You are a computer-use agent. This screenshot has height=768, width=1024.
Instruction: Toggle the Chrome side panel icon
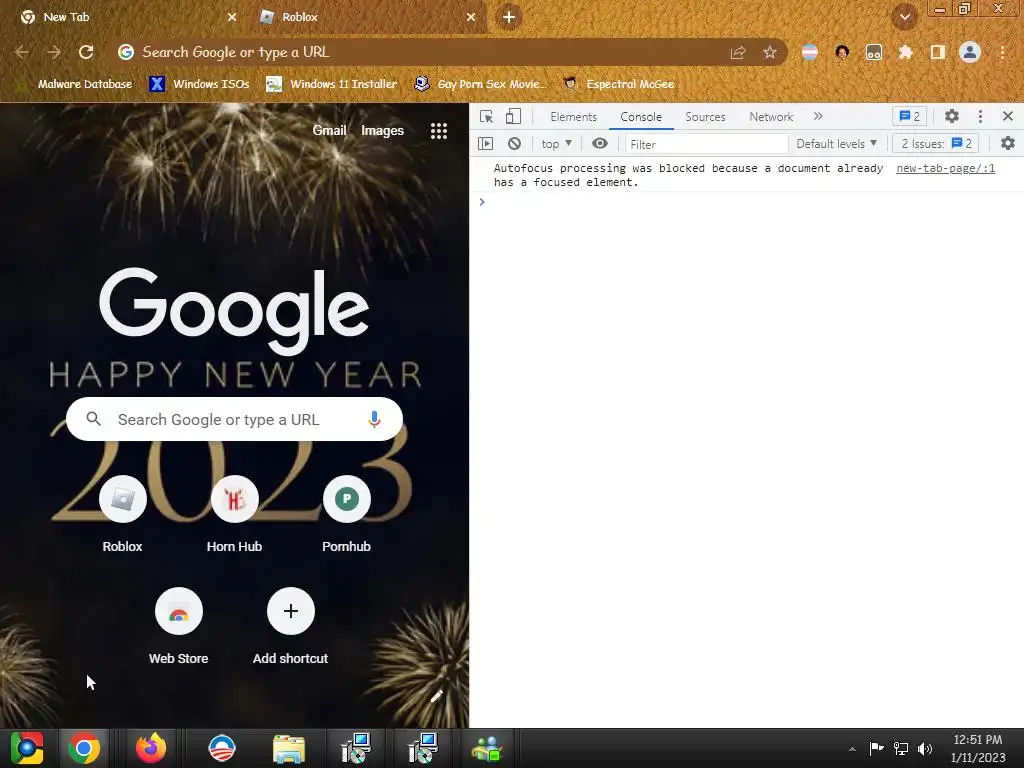938,52
